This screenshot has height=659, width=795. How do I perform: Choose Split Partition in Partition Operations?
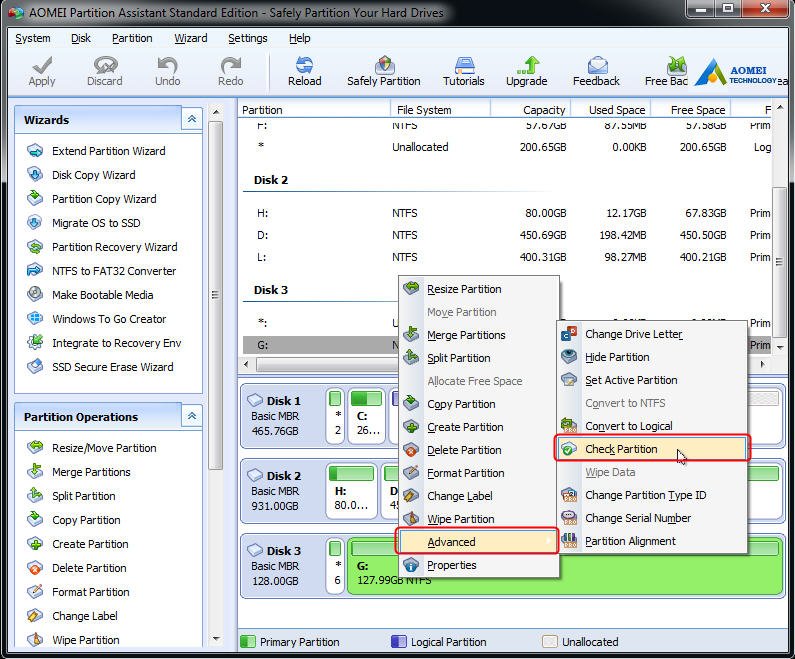71,496
